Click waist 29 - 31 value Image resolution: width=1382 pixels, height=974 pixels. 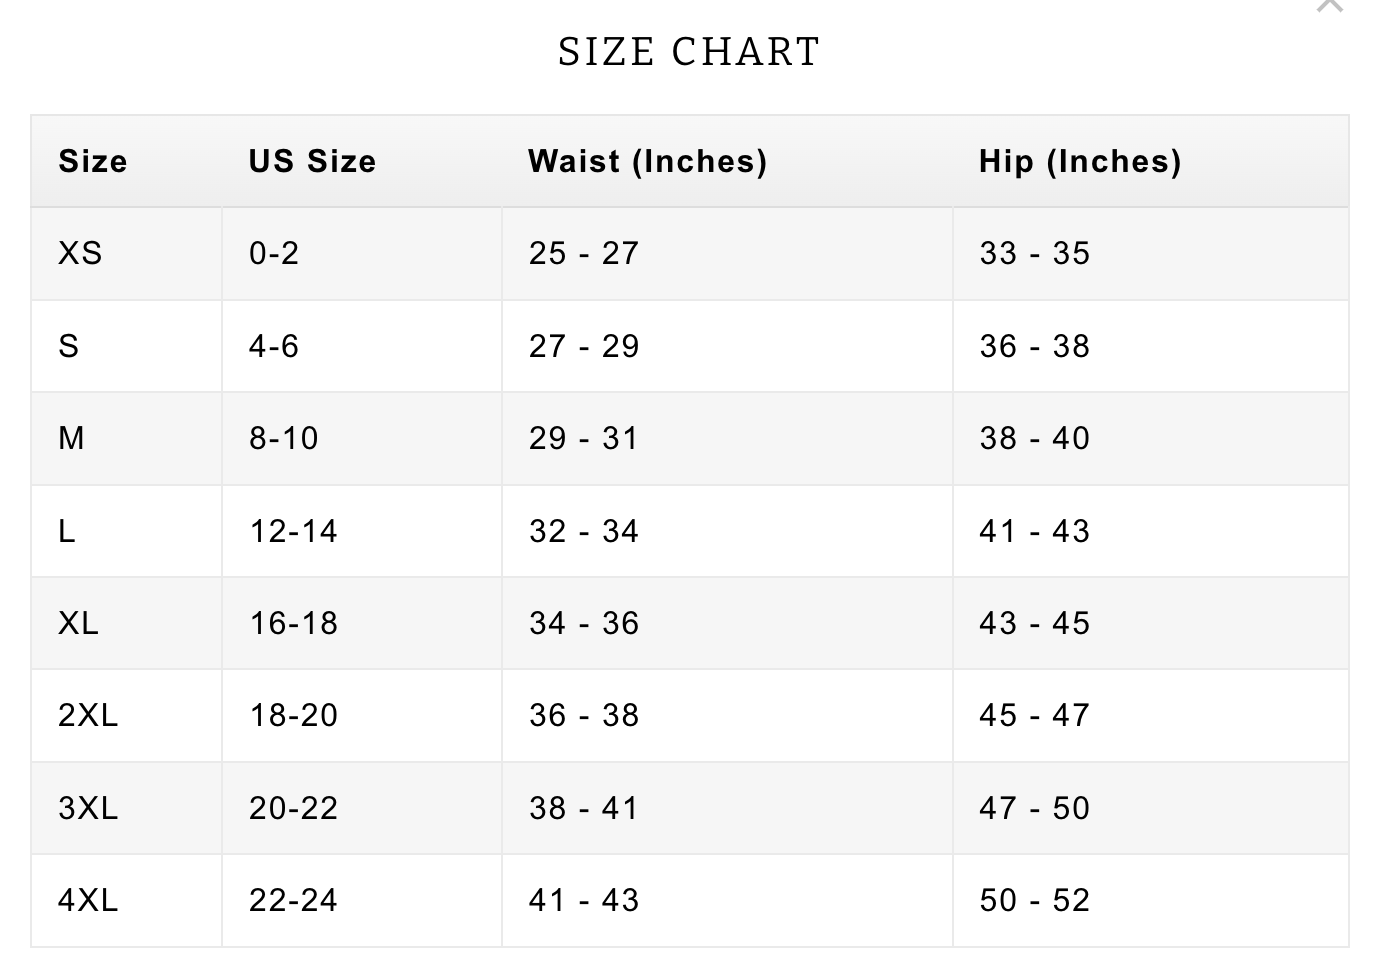tap(584, 438)
